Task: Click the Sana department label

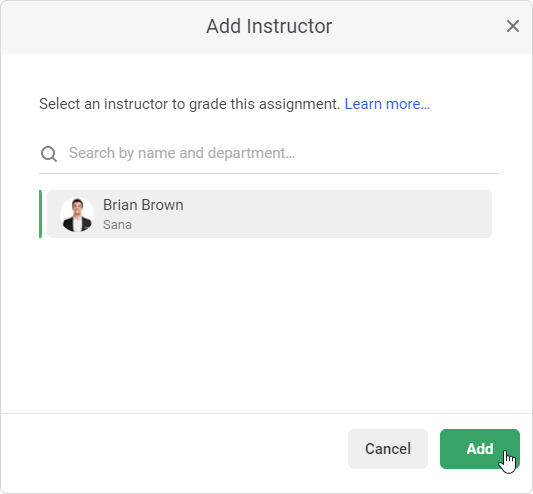Action: pyautogui.click(x=117, y=225)
